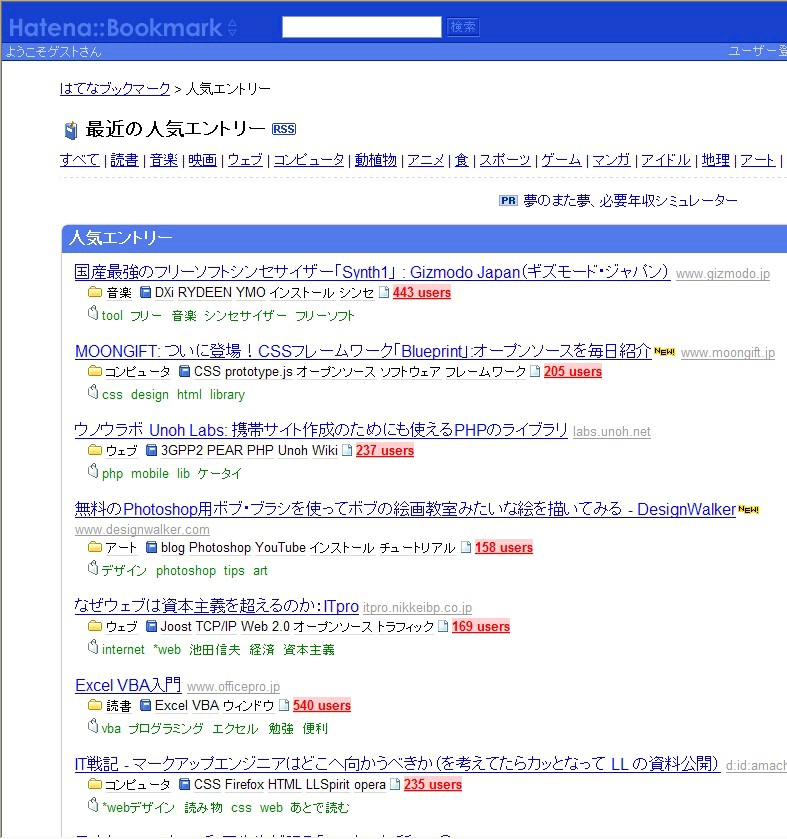
Task: Click the page icon before 205 users
Action: coord(534,371)
